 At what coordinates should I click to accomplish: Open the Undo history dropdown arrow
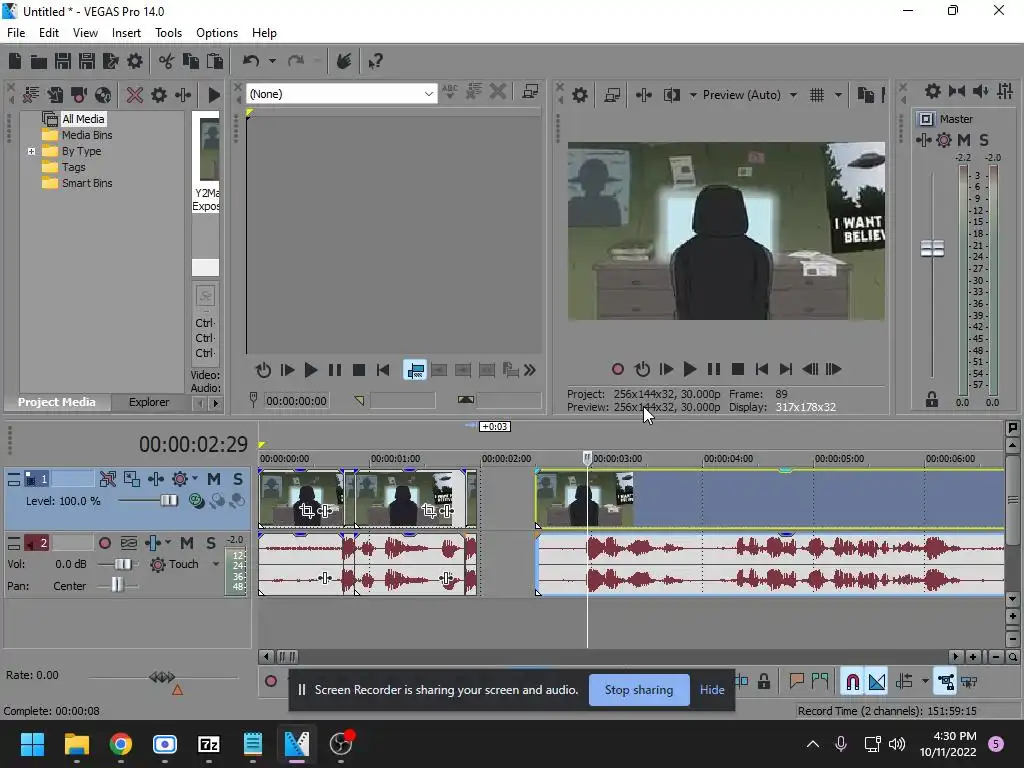pyautogui.click(x=272, y=61)
